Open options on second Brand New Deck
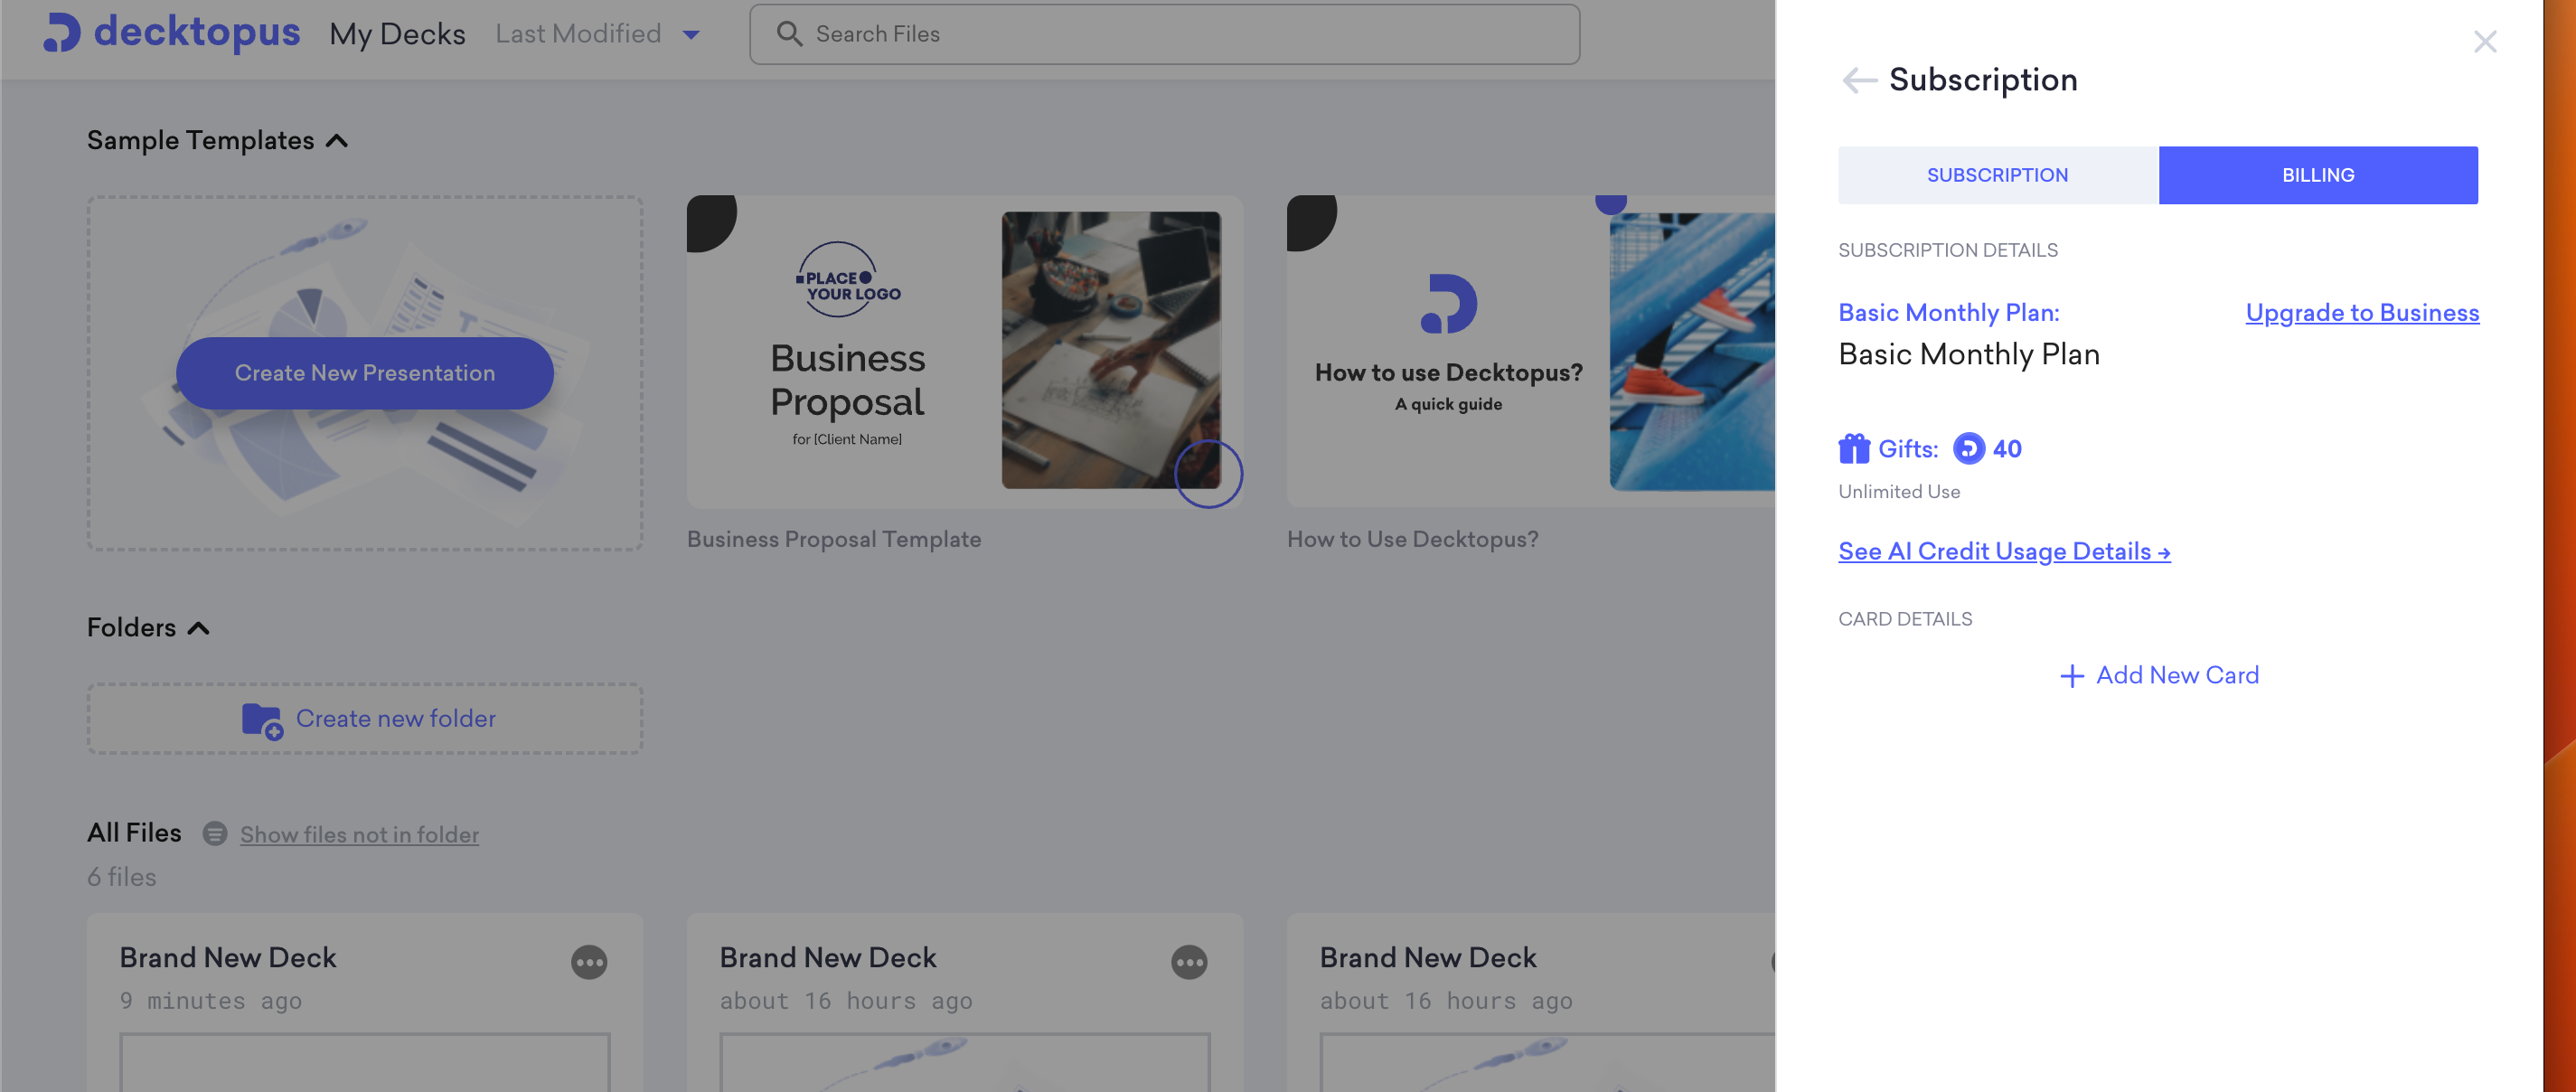 pyautogui.click(x=1190, y=962)
